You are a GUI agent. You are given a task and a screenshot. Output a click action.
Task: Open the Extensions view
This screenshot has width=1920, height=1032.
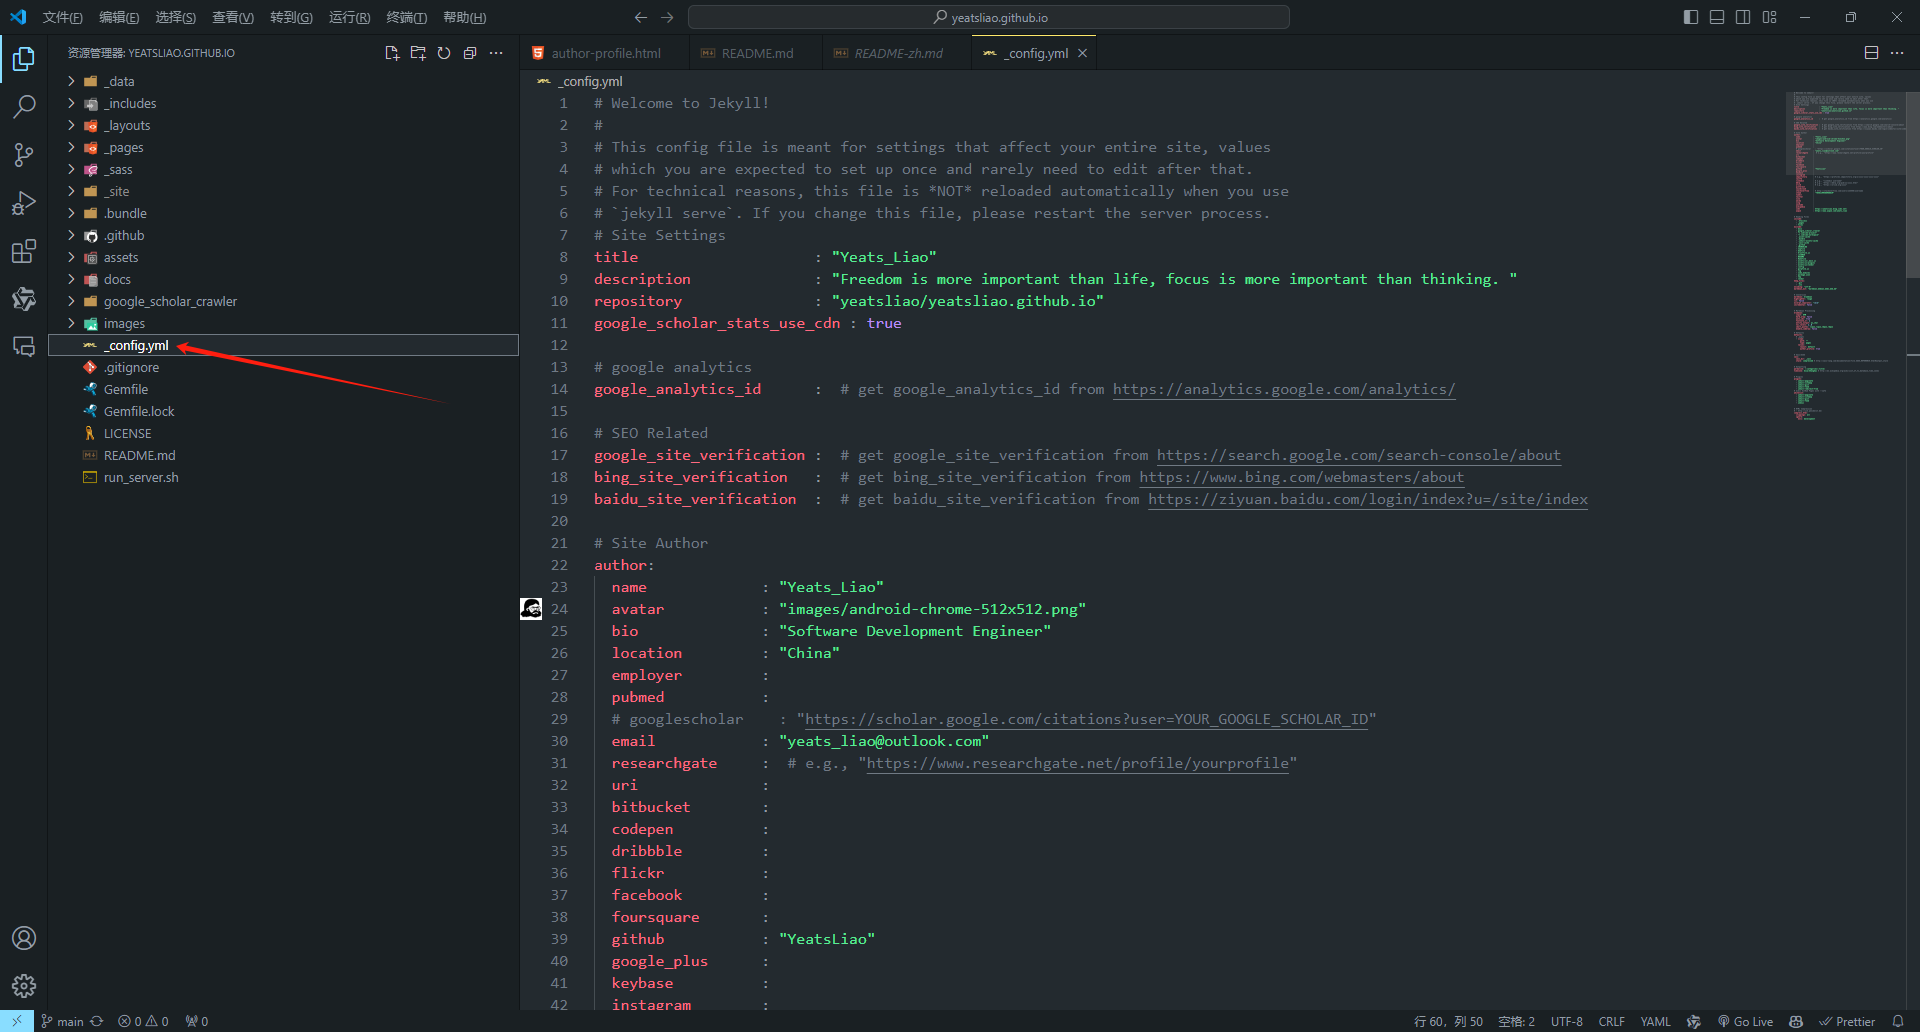click(24, 251)
